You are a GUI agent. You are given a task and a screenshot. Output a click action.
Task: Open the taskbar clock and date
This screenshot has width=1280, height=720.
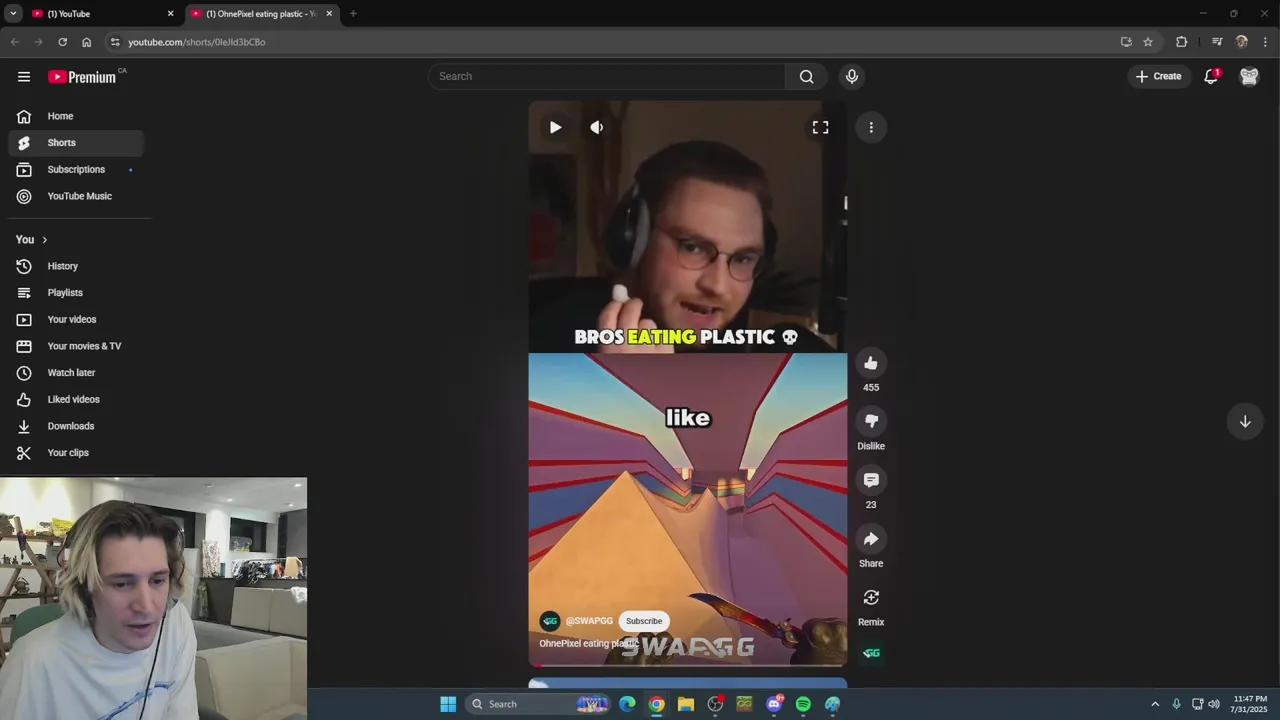coord(1250,704)
